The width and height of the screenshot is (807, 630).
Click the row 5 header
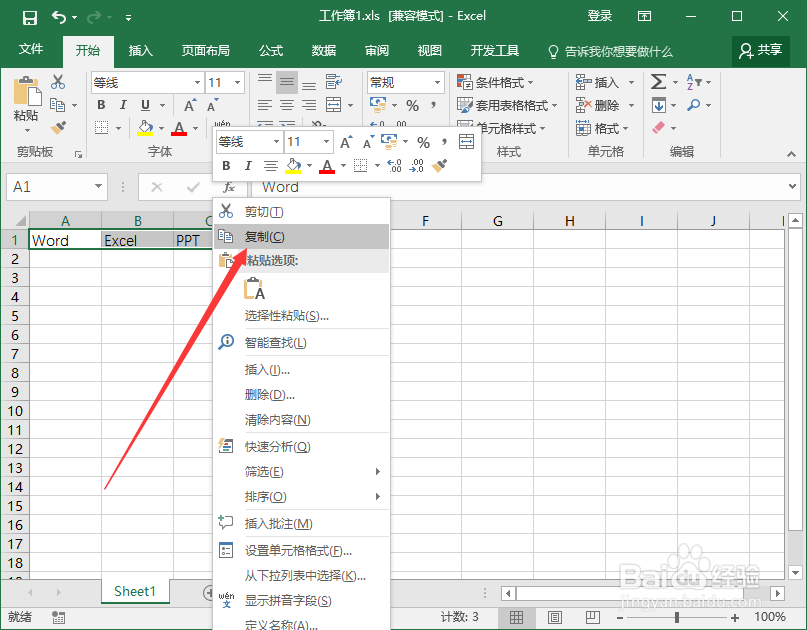15,316
